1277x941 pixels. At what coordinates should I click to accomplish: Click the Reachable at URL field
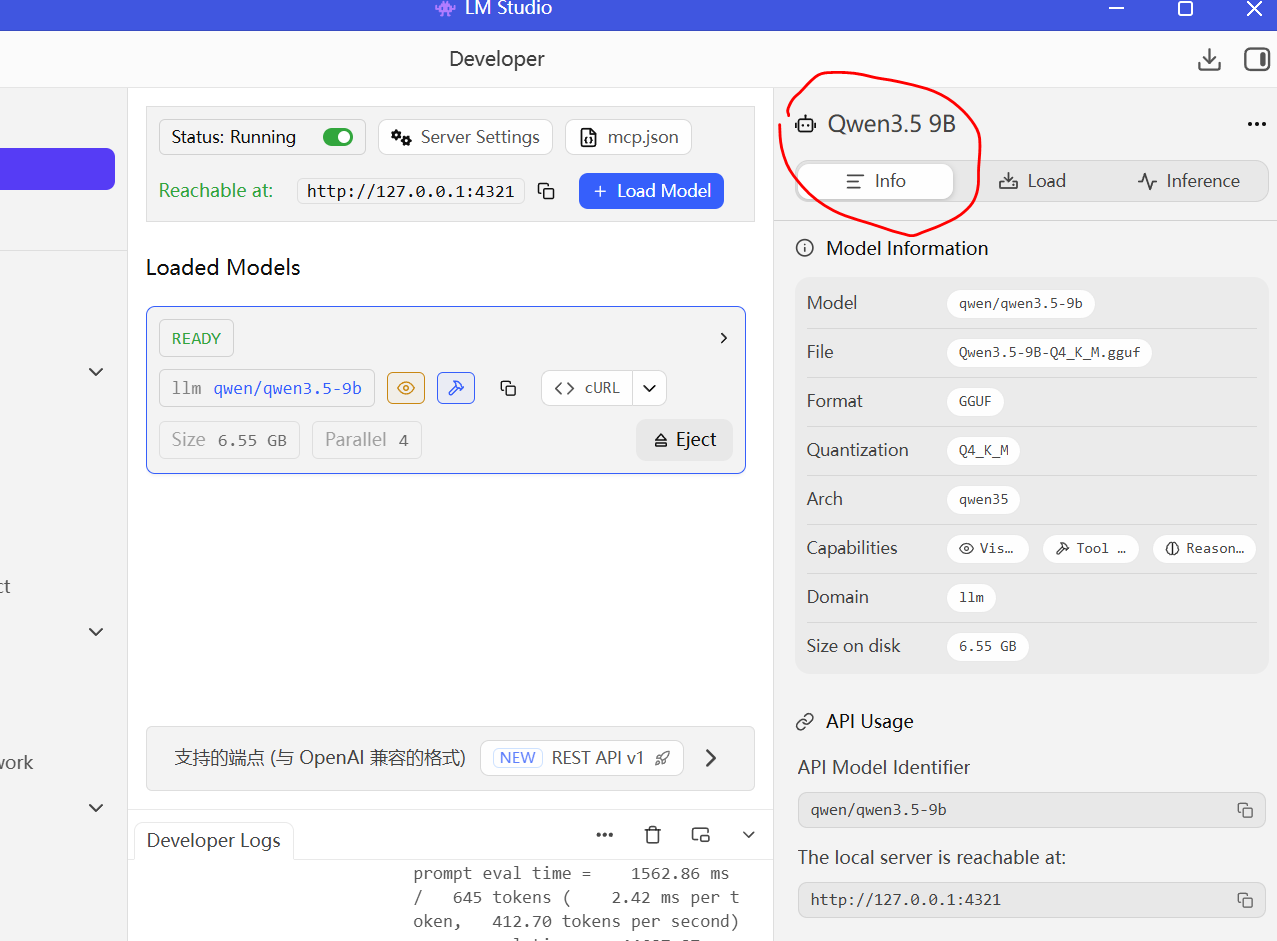click(x=411, y=191)
